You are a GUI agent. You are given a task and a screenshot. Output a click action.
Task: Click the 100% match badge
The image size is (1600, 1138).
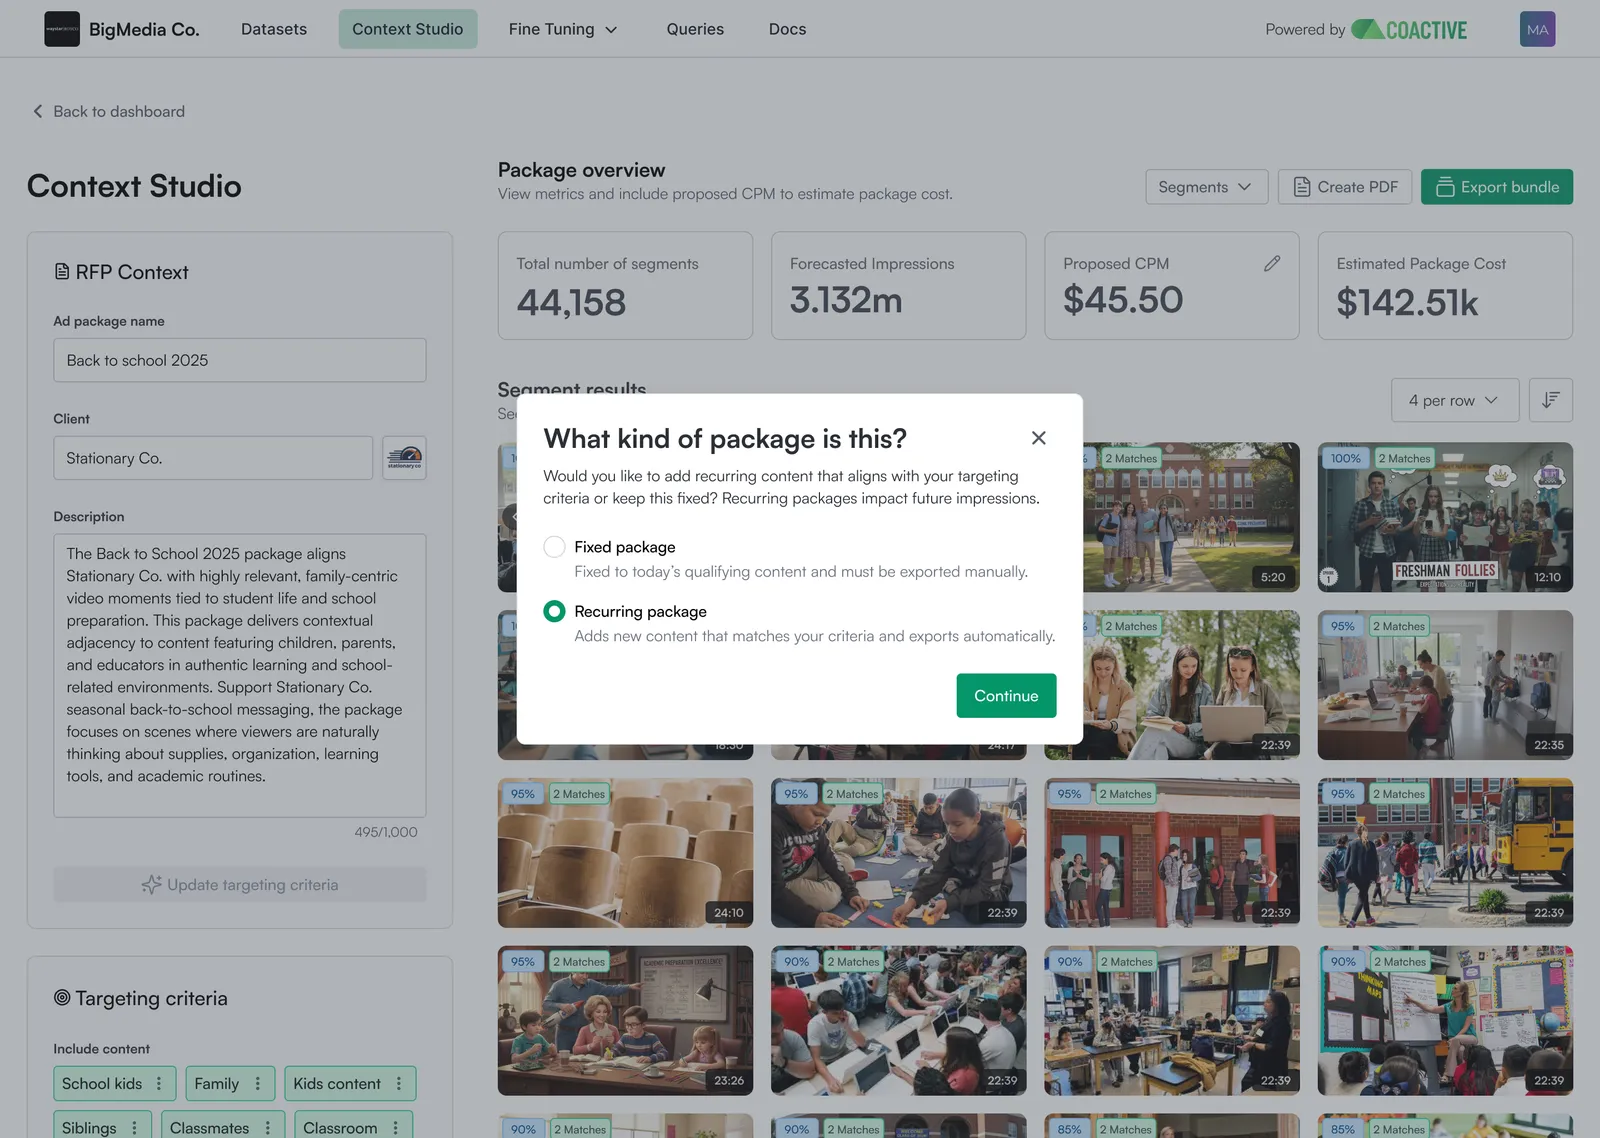point(1346,458)
